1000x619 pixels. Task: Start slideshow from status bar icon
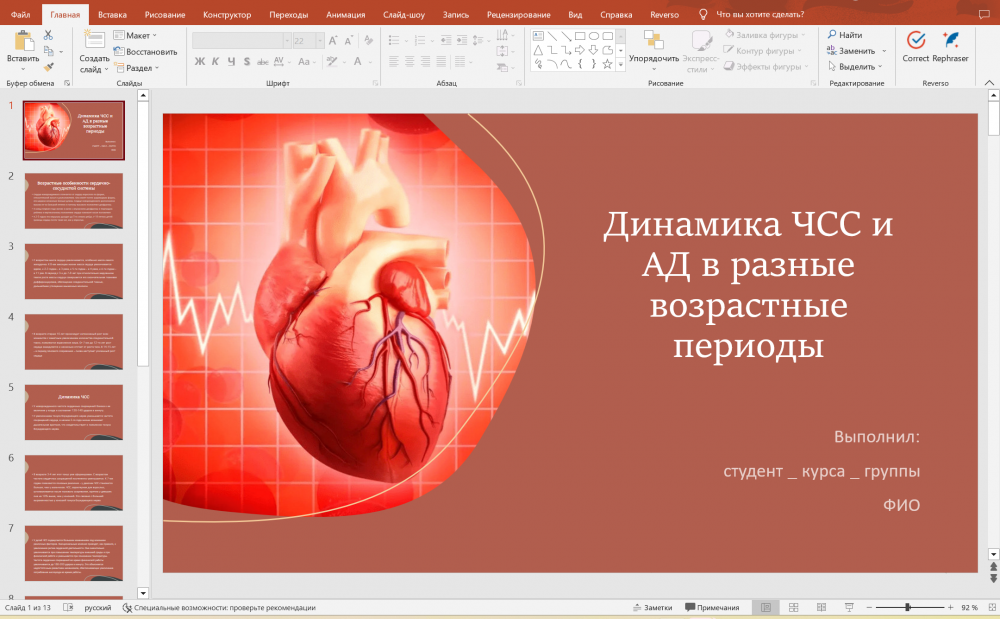coord(848,608)
